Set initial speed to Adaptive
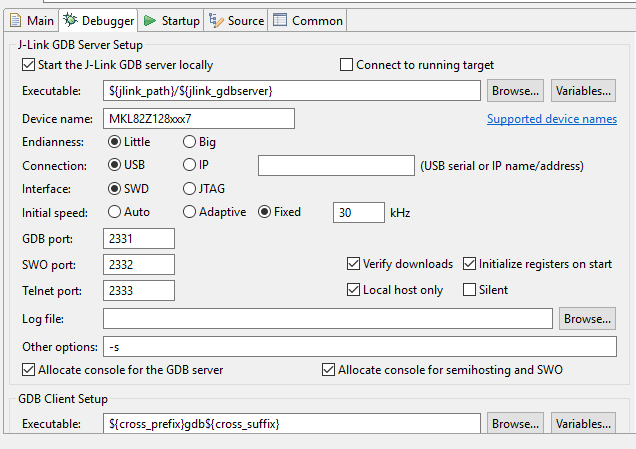 [x=190, y=212]
